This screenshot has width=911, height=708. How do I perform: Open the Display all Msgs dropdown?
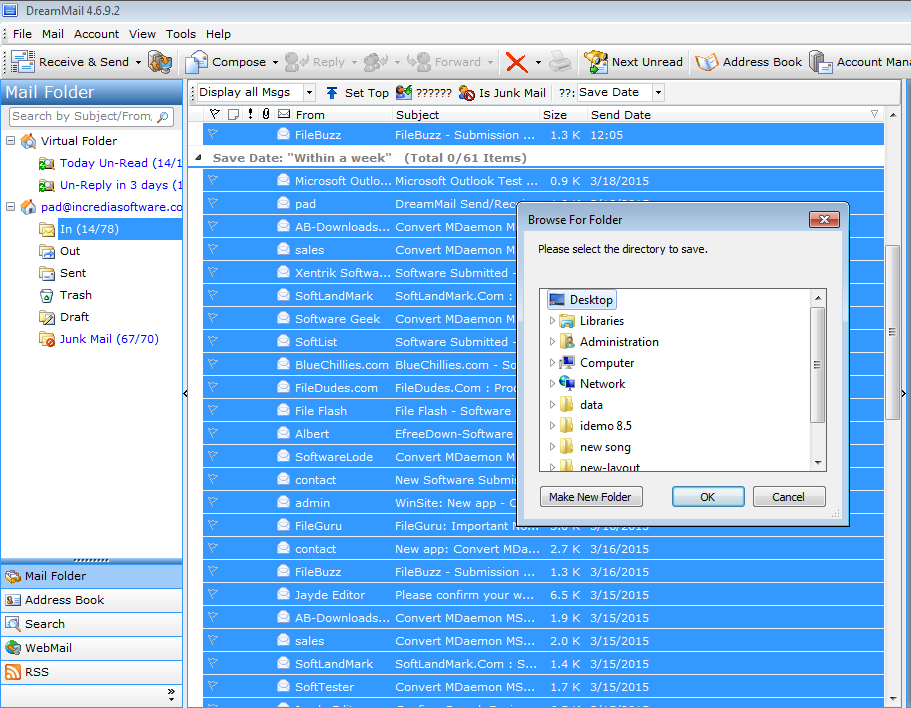pos(310,92)
